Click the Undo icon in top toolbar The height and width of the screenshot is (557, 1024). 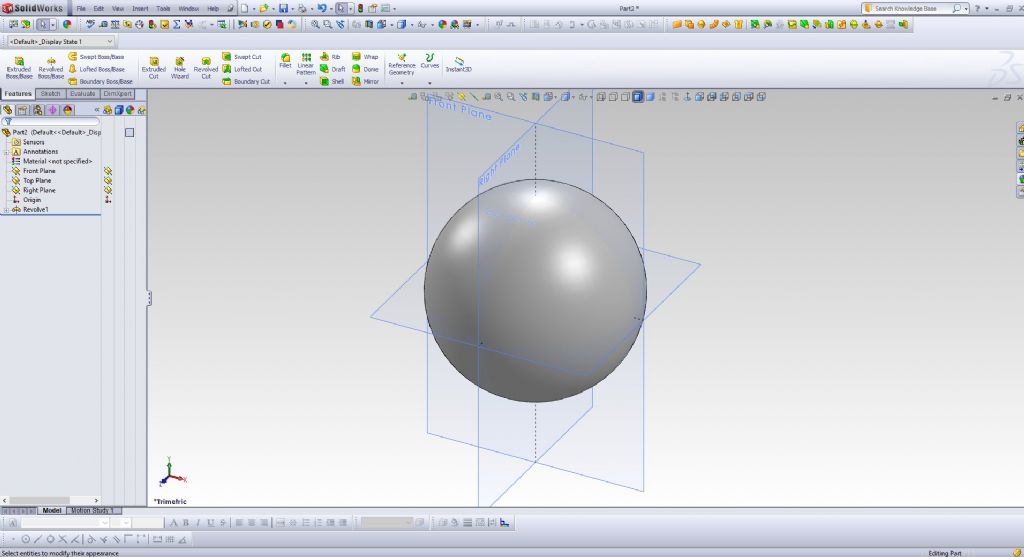coord(321,8)
